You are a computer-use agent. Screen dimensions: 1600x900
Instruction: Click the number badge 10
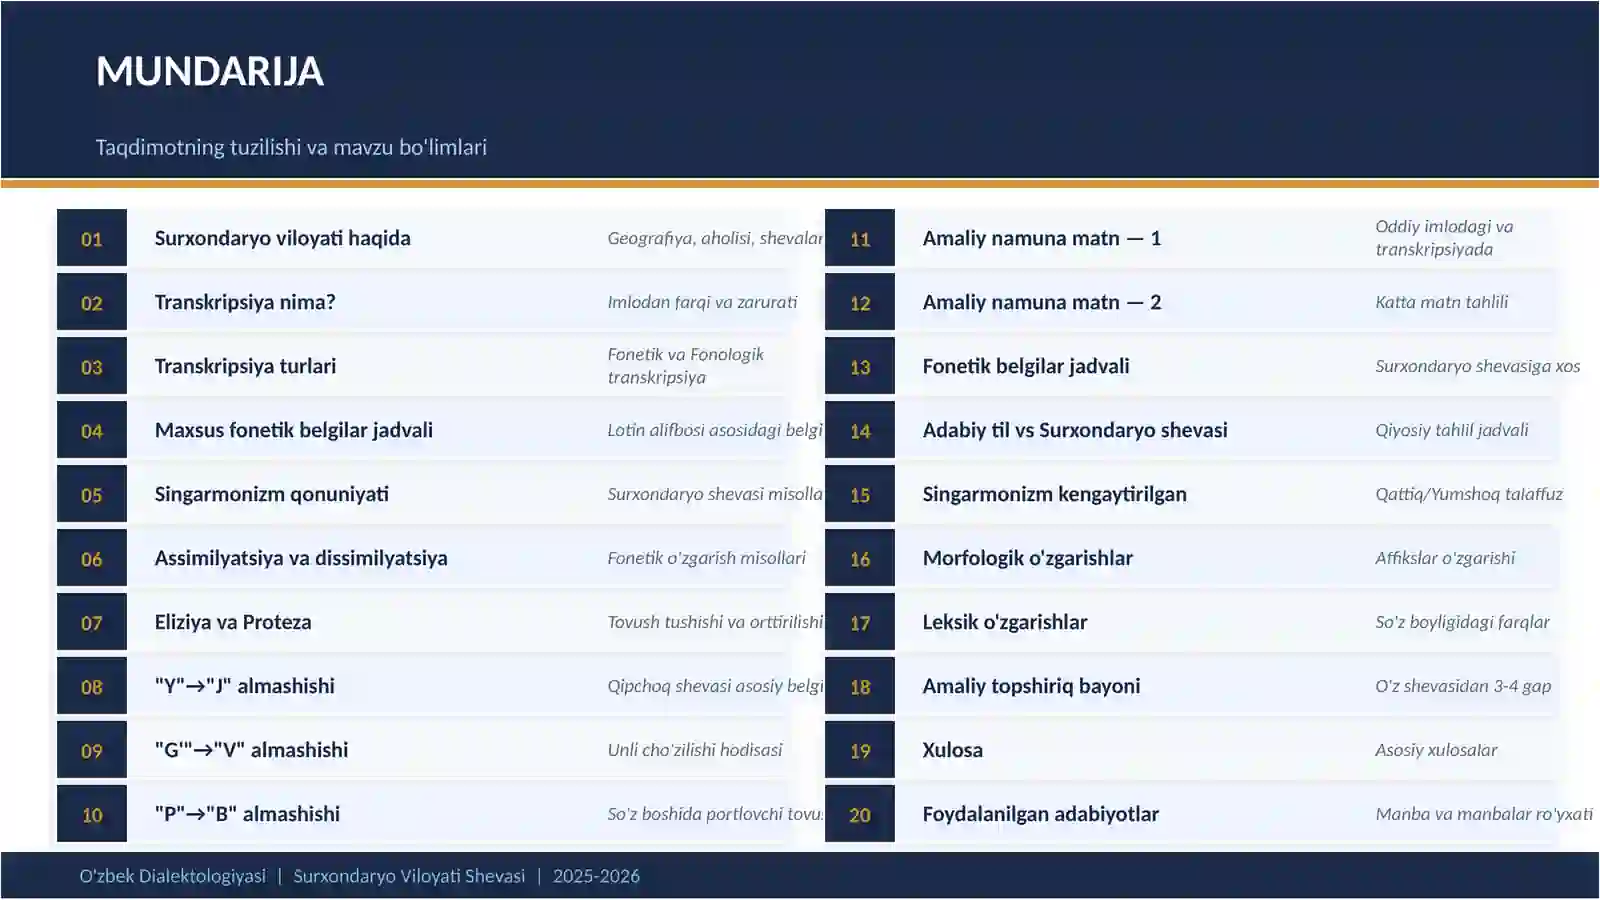[x=92, y=814]
